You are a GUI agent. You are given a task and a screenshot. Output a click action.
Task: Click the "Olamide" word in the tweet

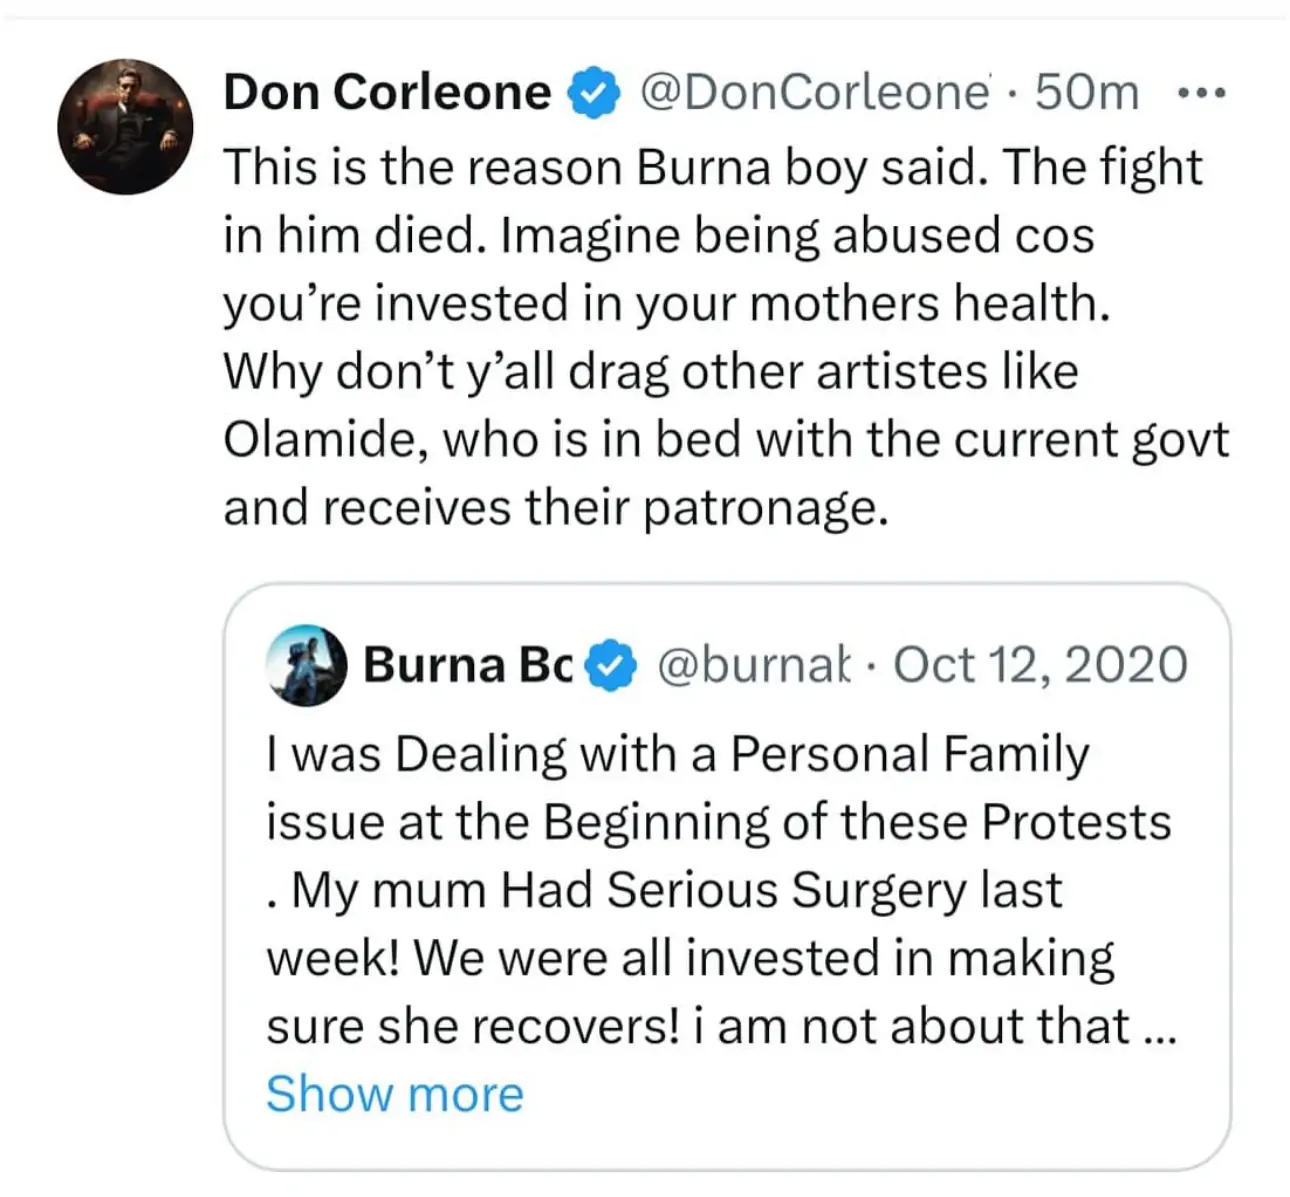click(x=324, y=440)
